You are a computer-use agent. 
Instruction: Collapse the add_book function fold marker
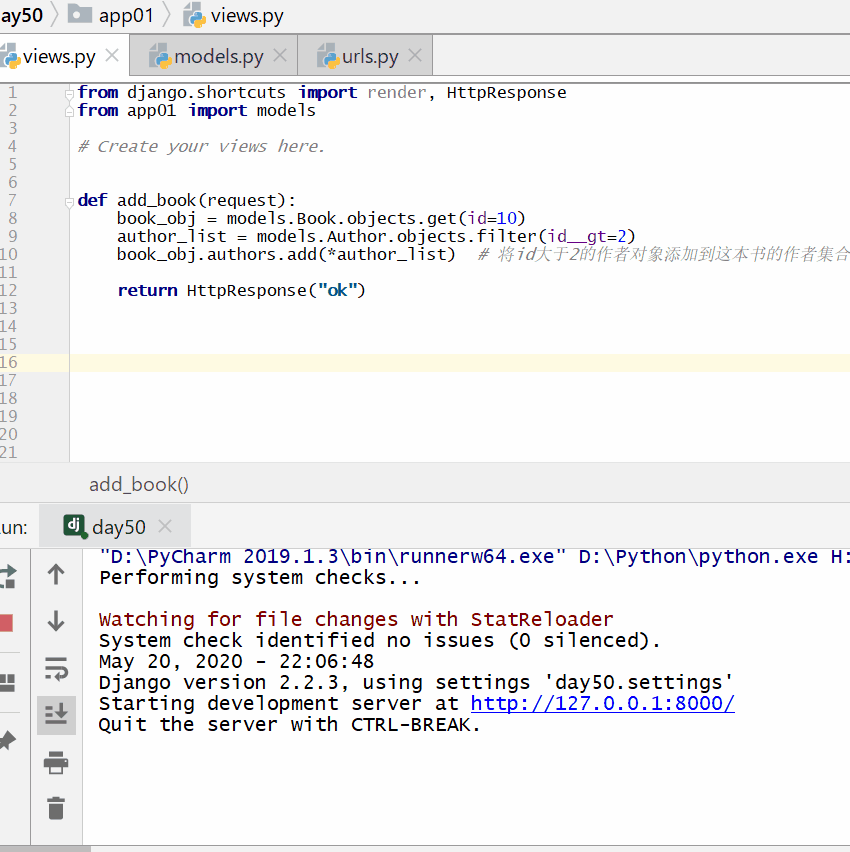pos(71,200)
